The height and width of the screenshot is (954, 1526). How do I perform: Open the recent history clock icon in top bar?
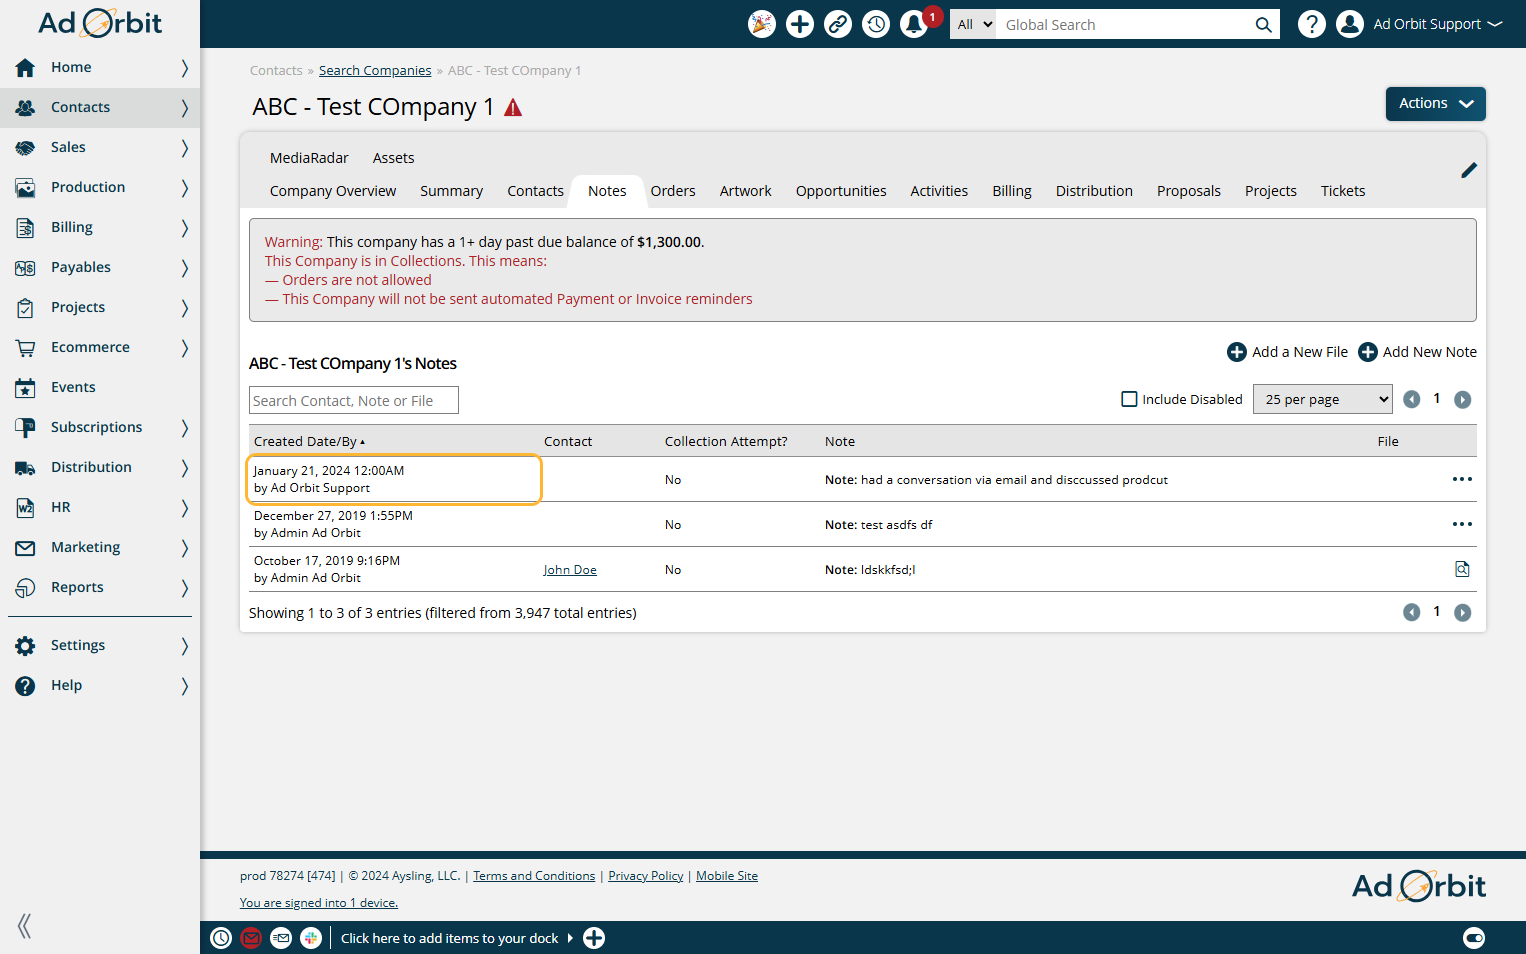876,24
